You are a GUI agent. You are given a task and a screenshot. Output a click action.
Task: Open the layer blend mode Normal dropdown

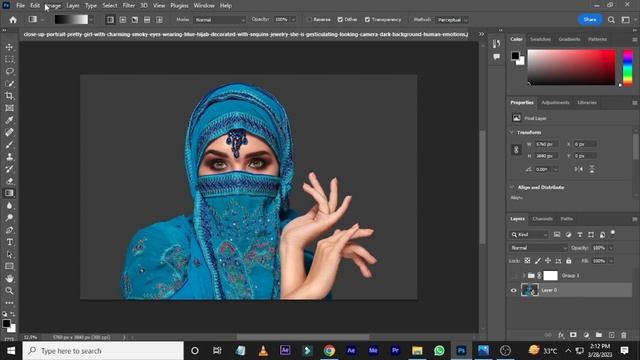click(538, 248)
